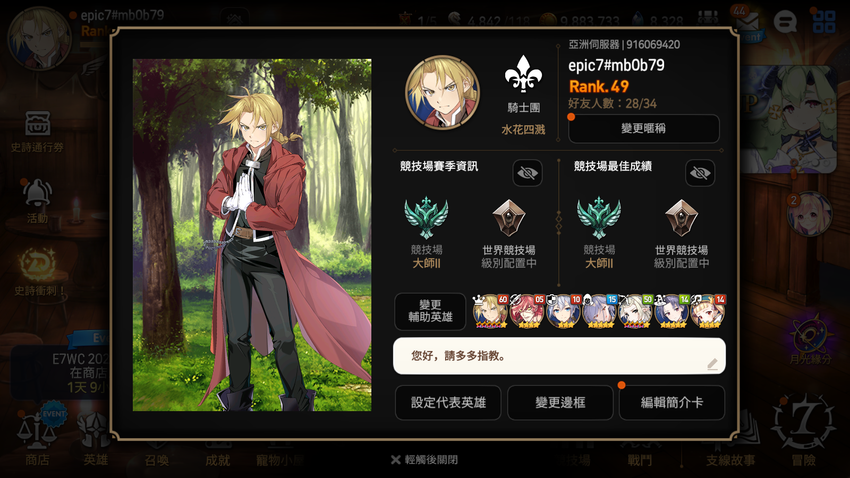
Task: Hide arena season info with eye icon
Action: tap(527, 173)
